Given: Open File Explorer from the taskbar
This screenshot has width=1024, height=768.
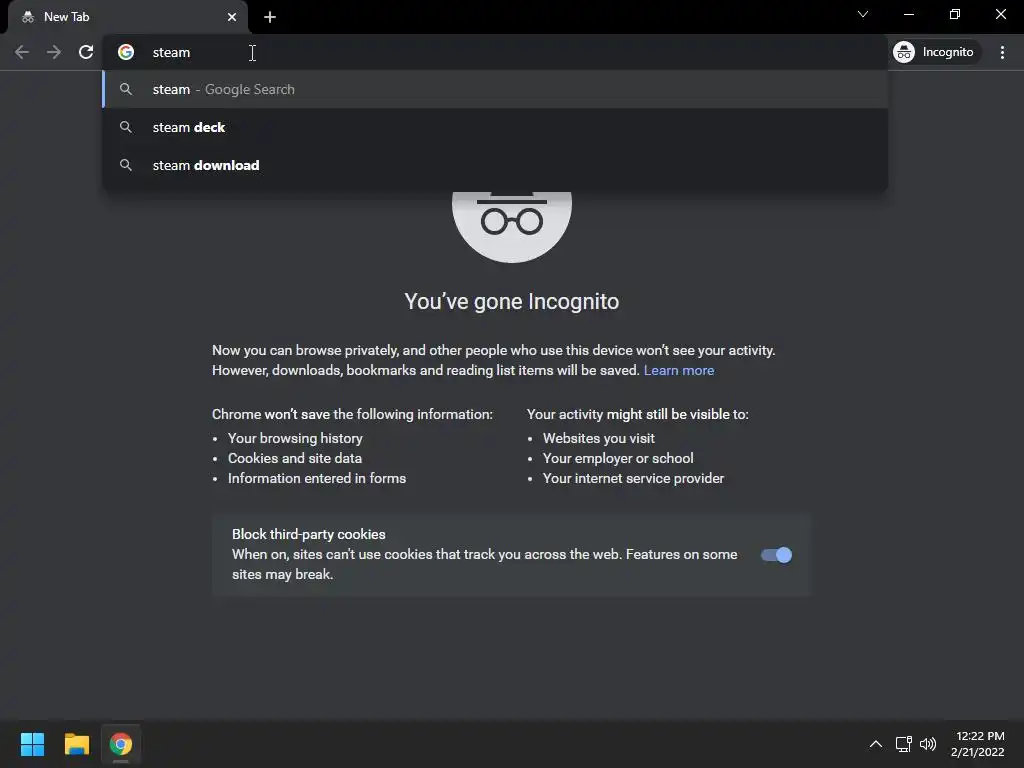Looking at the screenshot, I should click(x=76, y=744).
